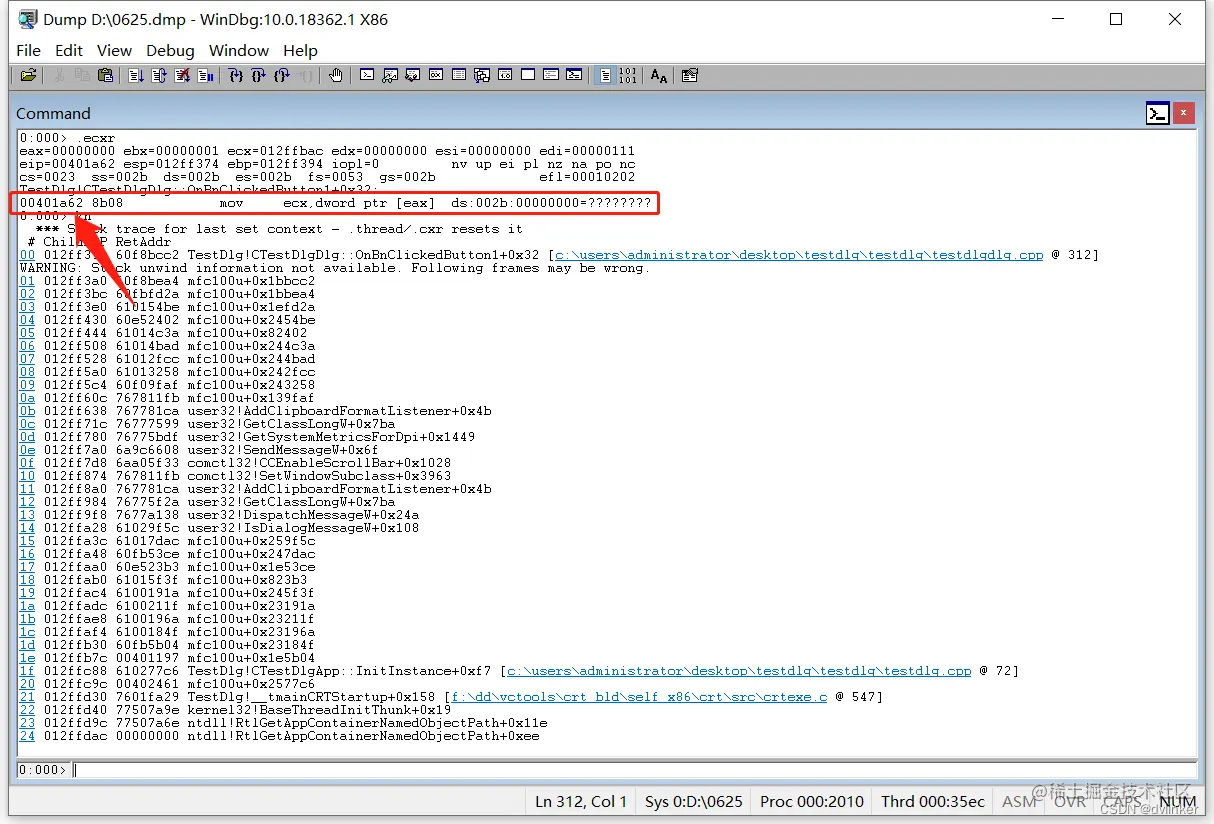Open the Locals window toolbar icon
This screenshot has width=1214, height=824.
[412, 75]
